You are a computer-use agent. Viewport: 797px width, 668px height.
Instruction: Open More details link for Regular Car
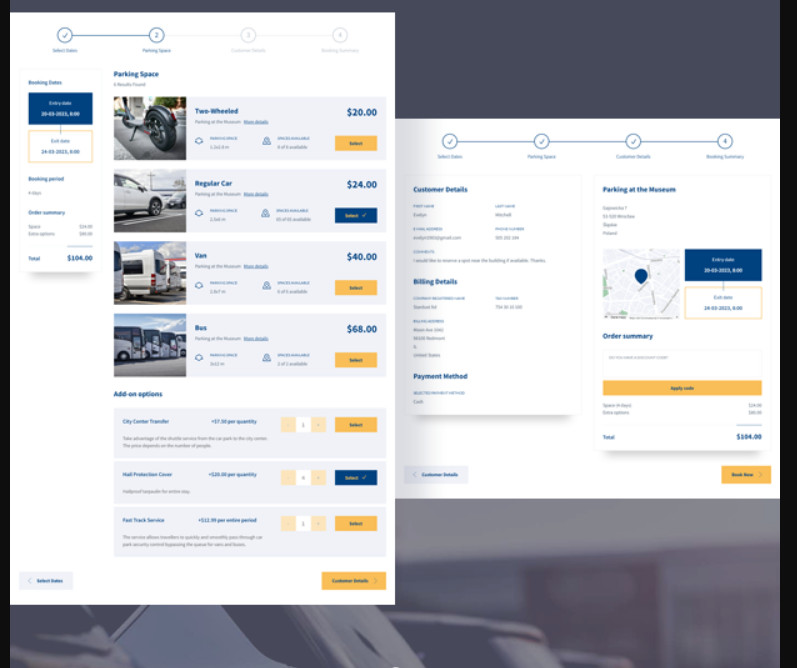(256, 194)
